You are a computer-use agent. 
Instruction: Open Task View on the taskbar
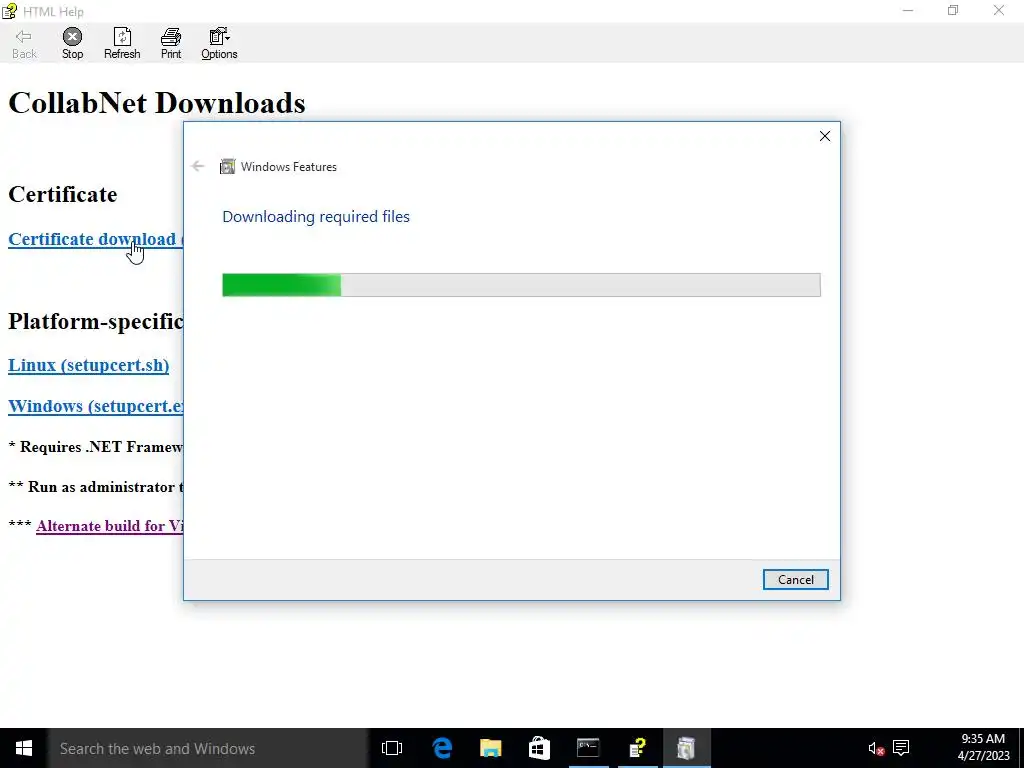(392, 748)
